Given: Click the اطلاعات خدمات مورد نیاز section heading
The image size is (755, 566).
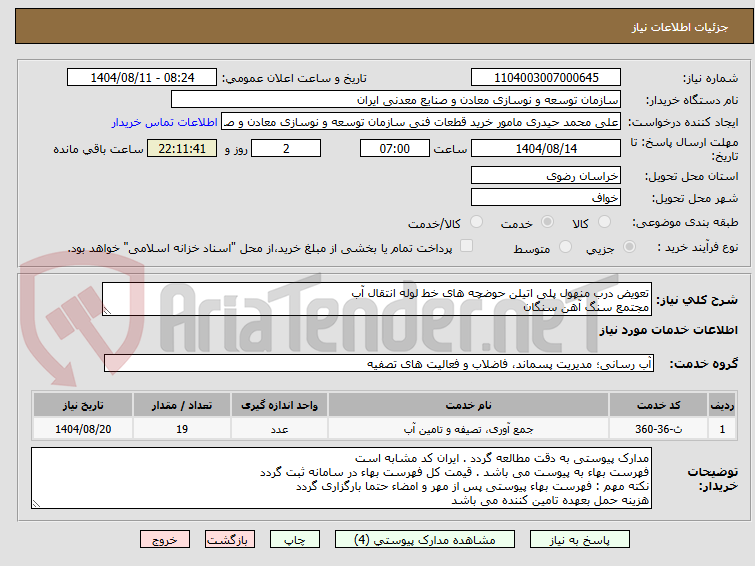Looking at the screenshot, I should tap(668, 330).
